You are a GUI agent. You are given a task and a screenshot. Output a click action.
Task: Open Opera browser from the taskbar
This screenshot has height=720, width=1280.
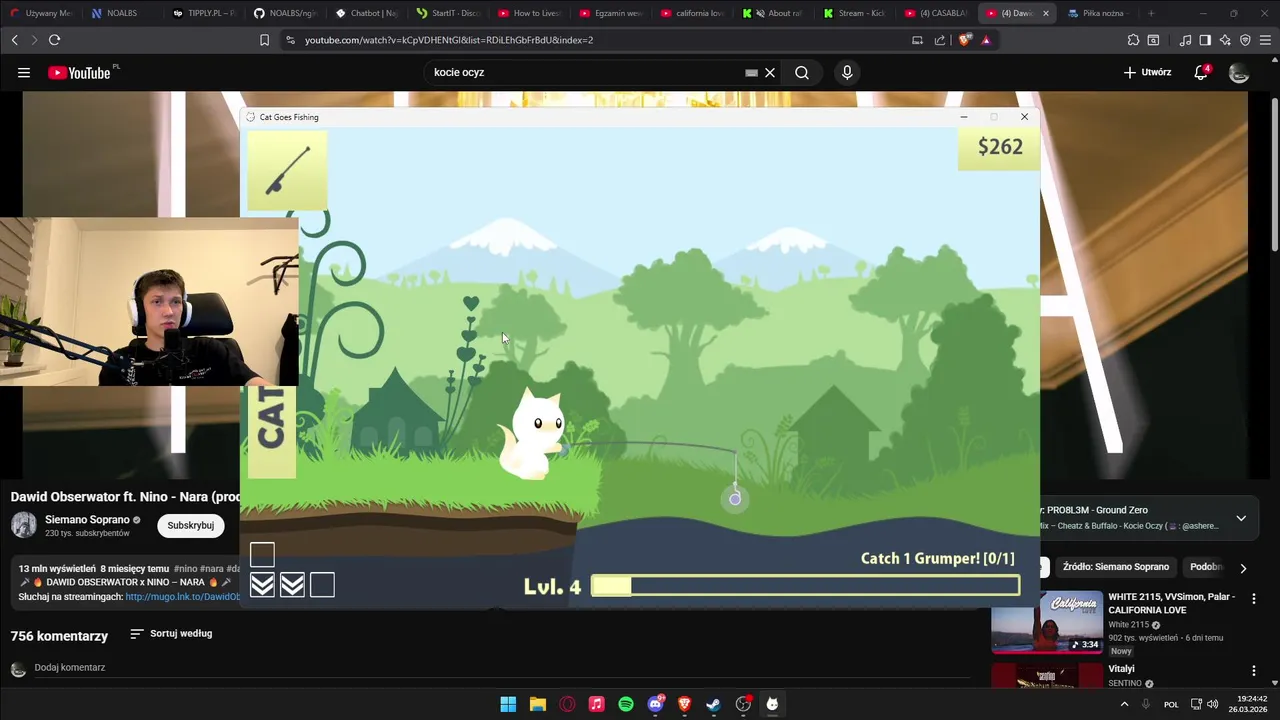(x=567, y=704)
